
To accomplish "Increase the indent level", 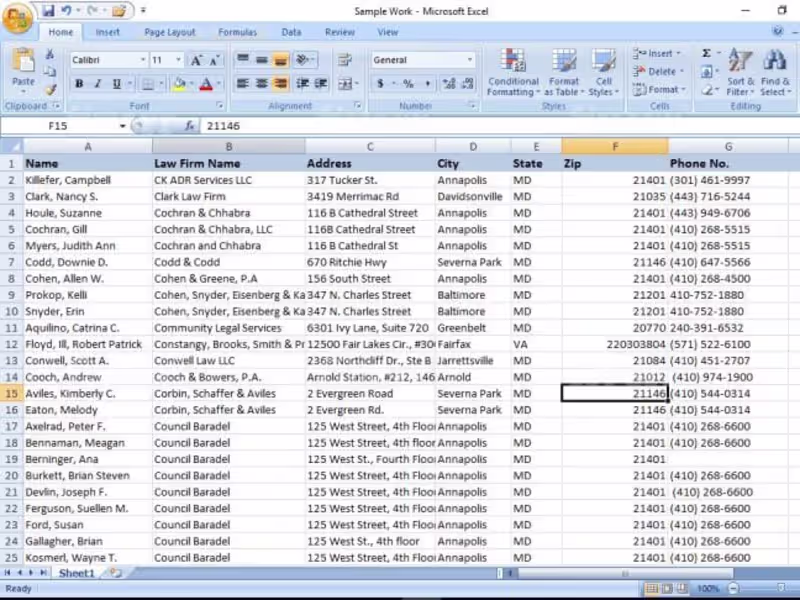I will click(321, 83).
